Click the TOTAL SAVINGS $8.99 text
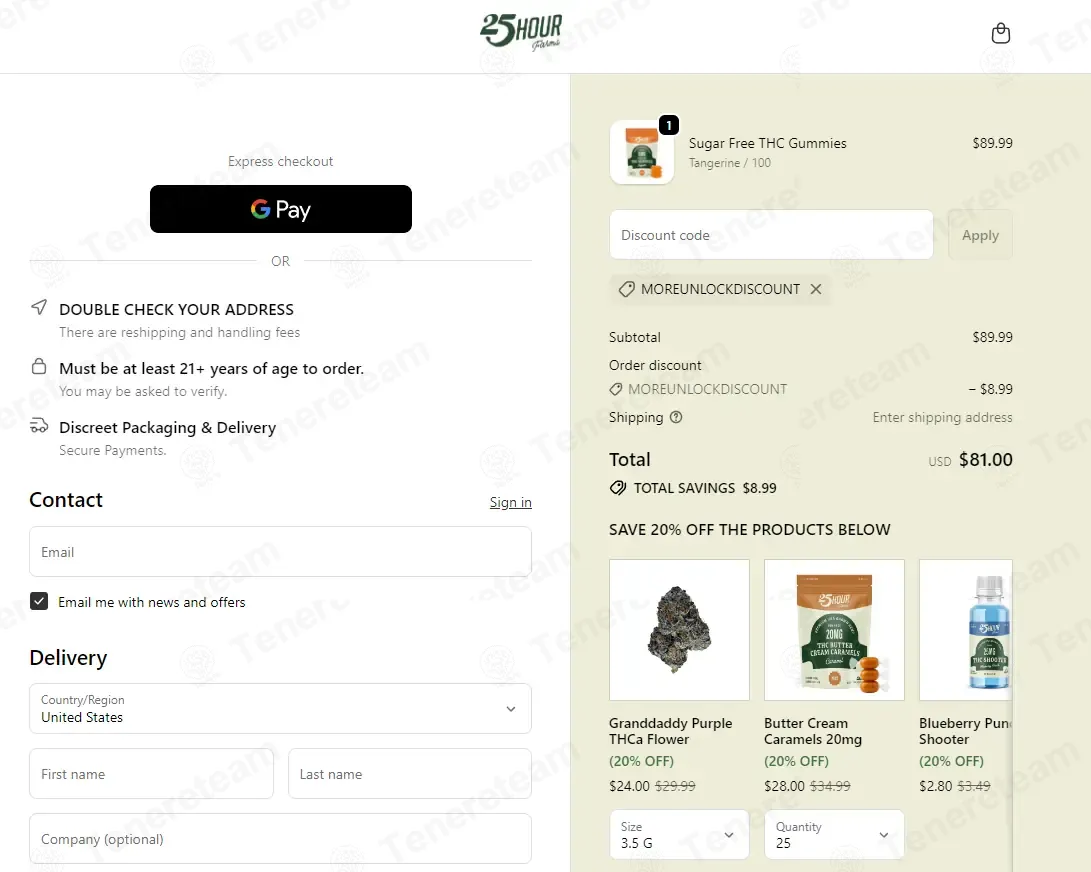Screen dimensions: 1091x872 pos(705,488)
